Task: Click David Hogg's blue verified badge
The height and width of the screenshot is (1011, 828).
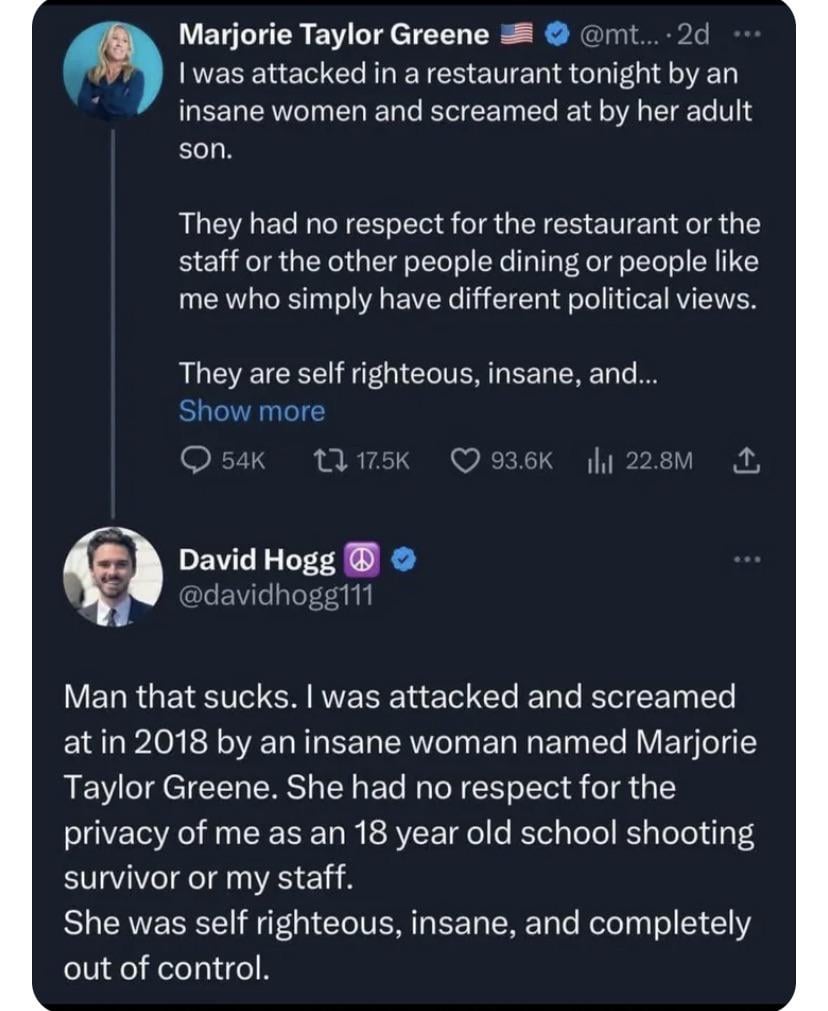Action: (x=403, y=561)
